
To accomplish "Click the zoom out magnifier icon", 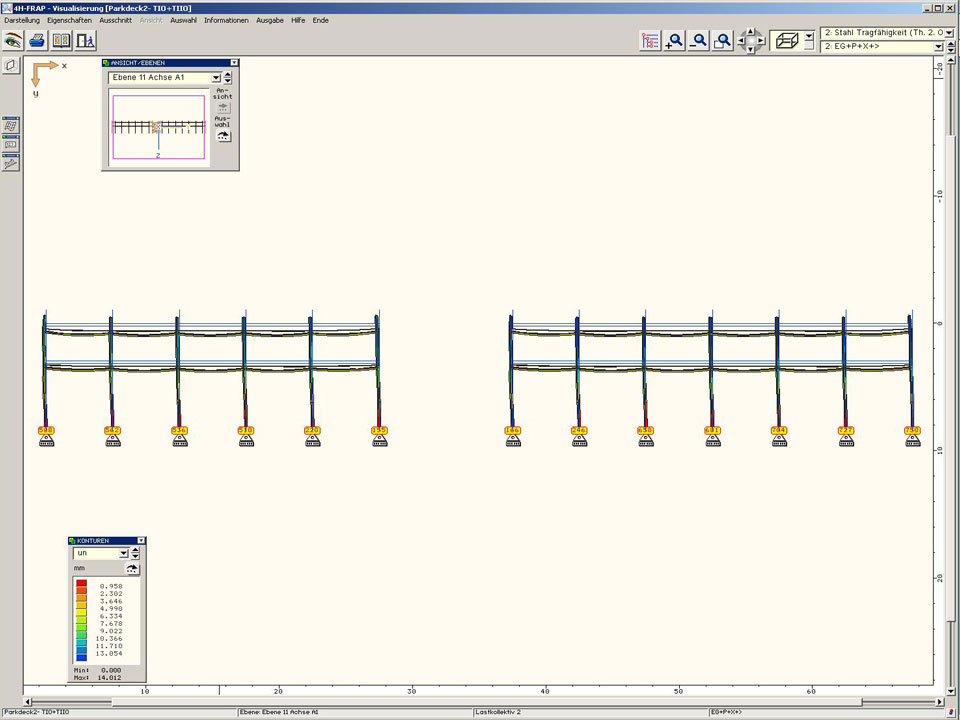I will [x=699, y=41].
